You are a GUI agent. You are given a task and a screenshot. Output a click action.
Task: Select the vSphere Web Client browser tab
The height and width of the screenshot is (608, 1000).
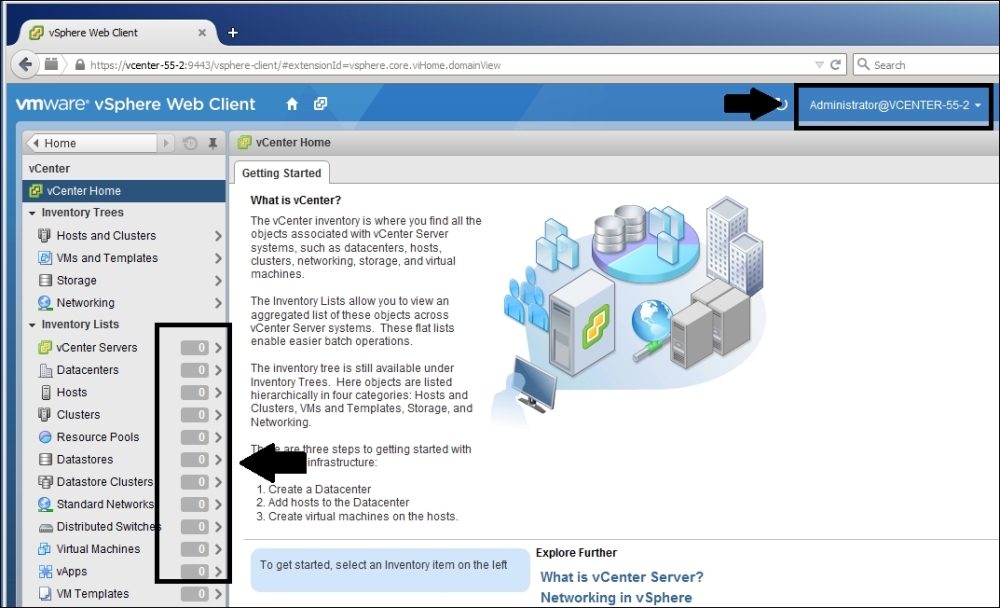tap(119, 33)
